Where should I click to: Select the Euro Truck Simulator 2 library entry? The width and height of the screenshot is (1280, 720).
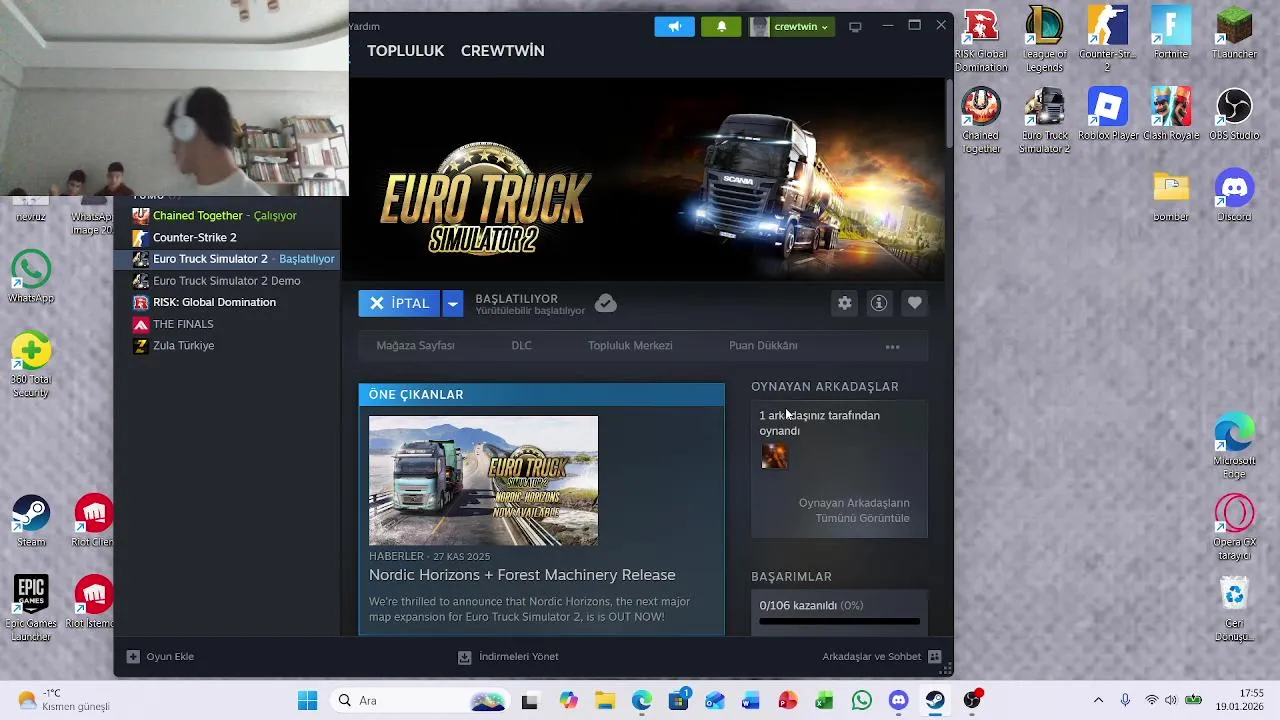226,259
